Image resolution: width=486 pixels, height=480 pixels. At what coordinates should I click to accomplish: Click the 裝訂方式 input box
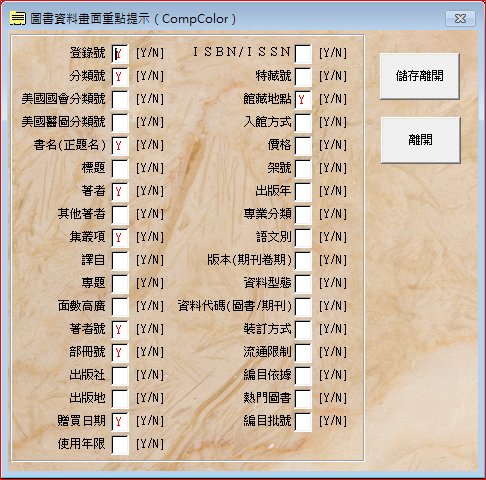coord(303,330)
